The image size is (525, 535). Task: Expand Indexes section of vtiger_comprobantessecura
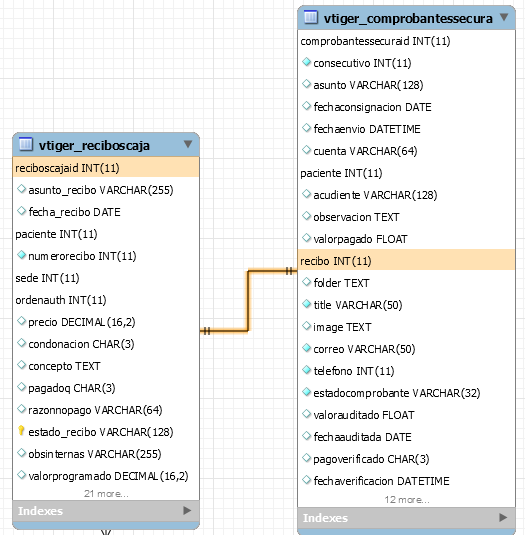503,517
